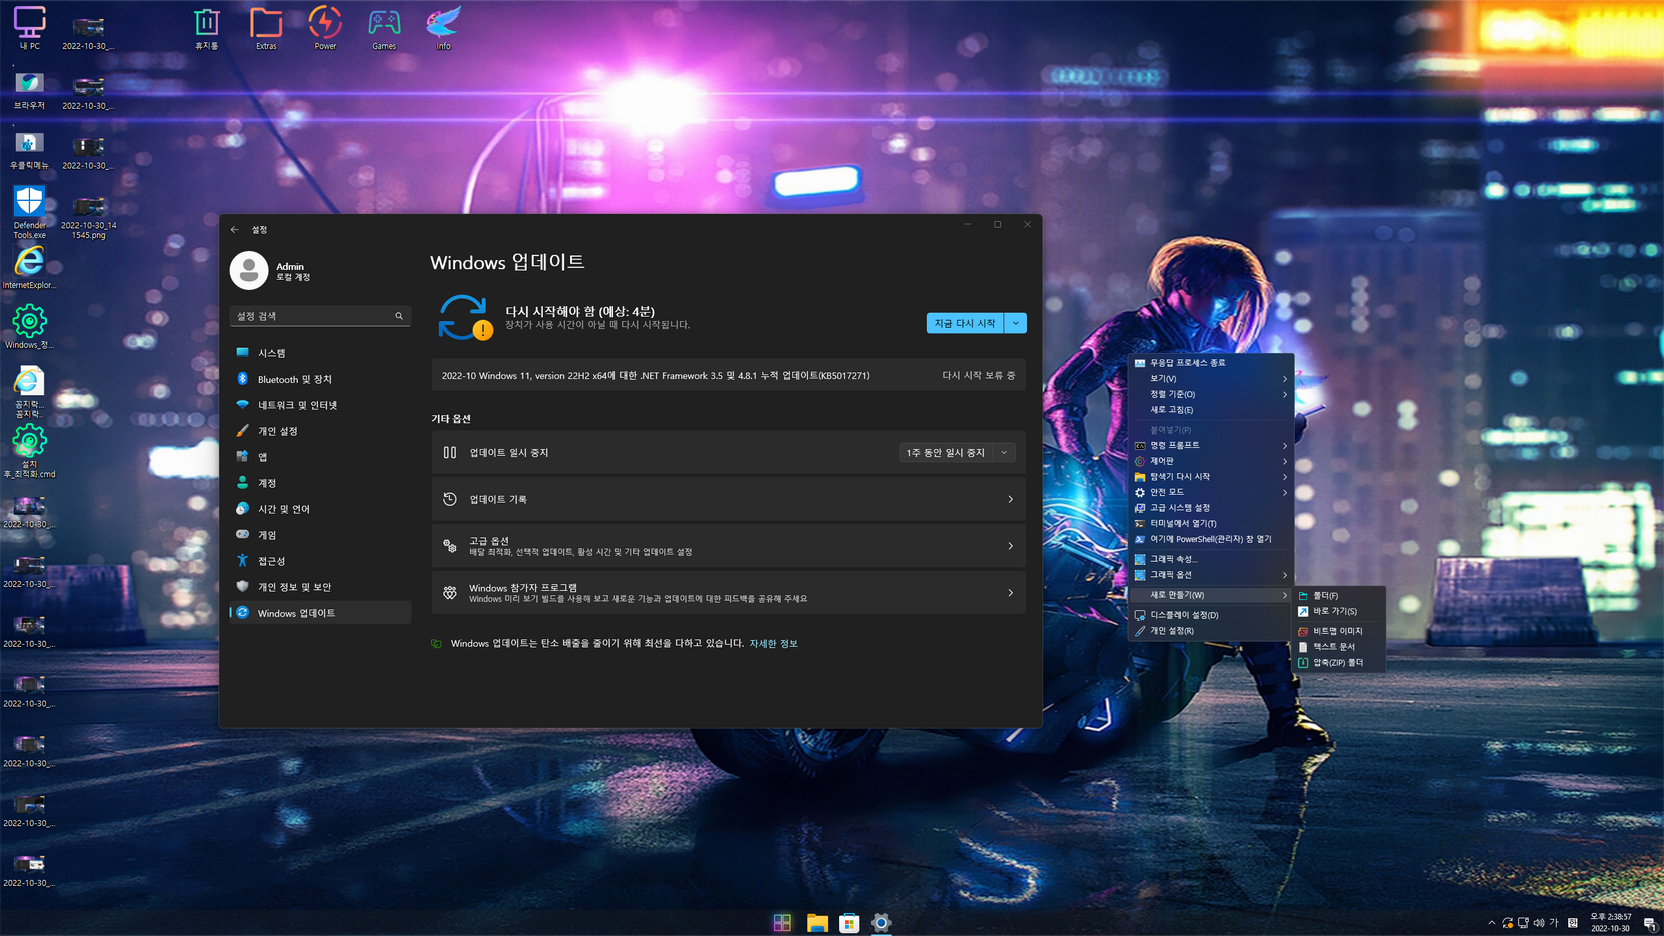1664x936 pixels.
Task: Open the Extras folder icon on desktop
Action: click(266, 27)
